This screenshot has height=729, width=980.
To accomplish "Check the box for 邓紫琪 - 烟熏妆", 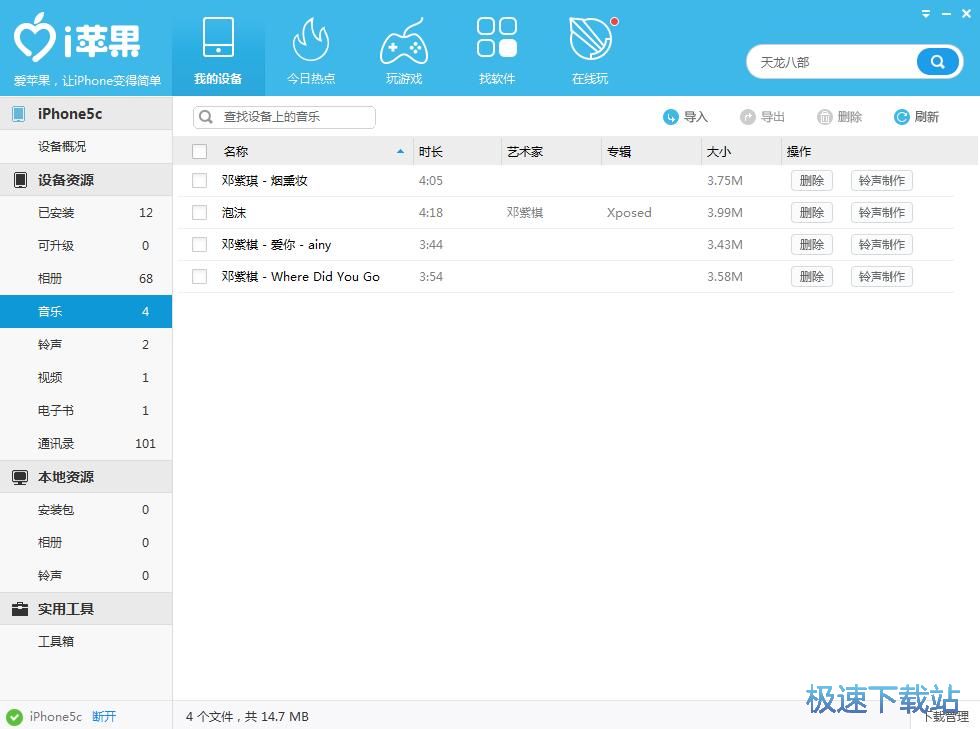I will [x=199, y=181].
